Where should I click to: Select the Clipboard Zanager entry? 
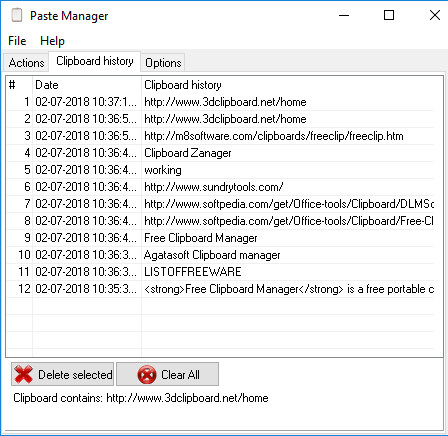coord(220,153)
